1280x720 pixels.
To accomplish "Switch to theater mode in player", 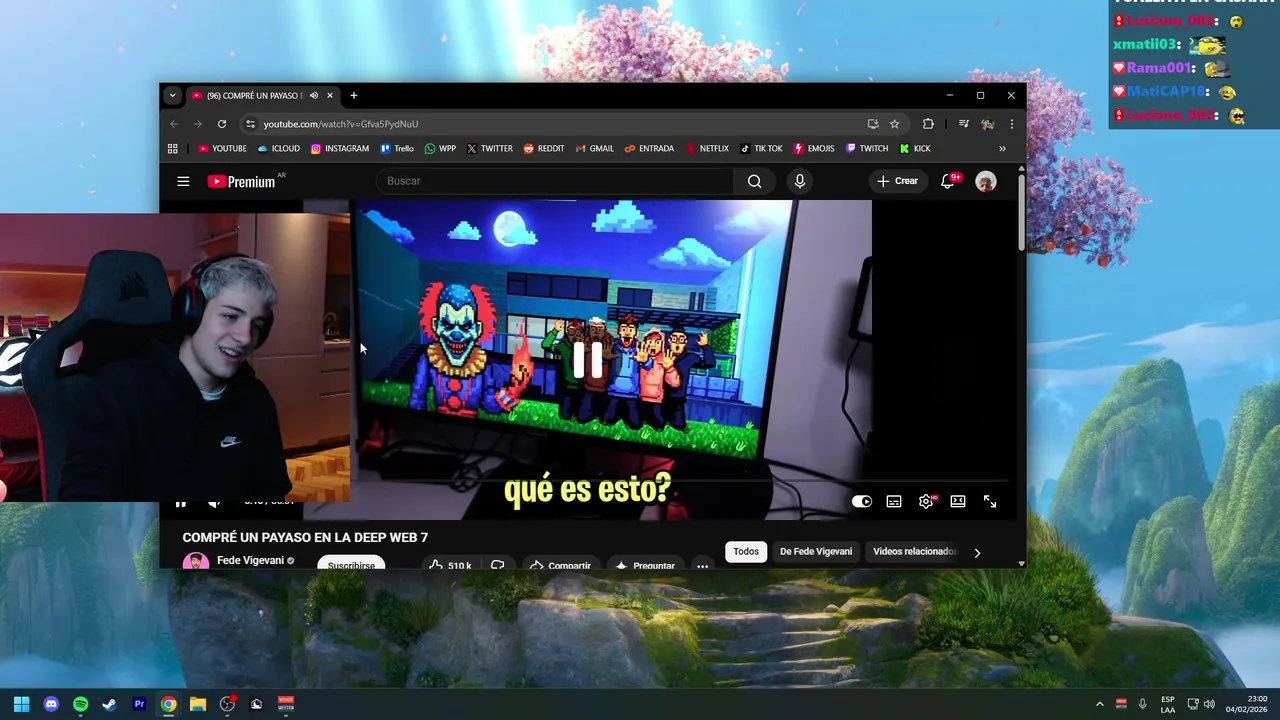I will (x=958, y=502).
